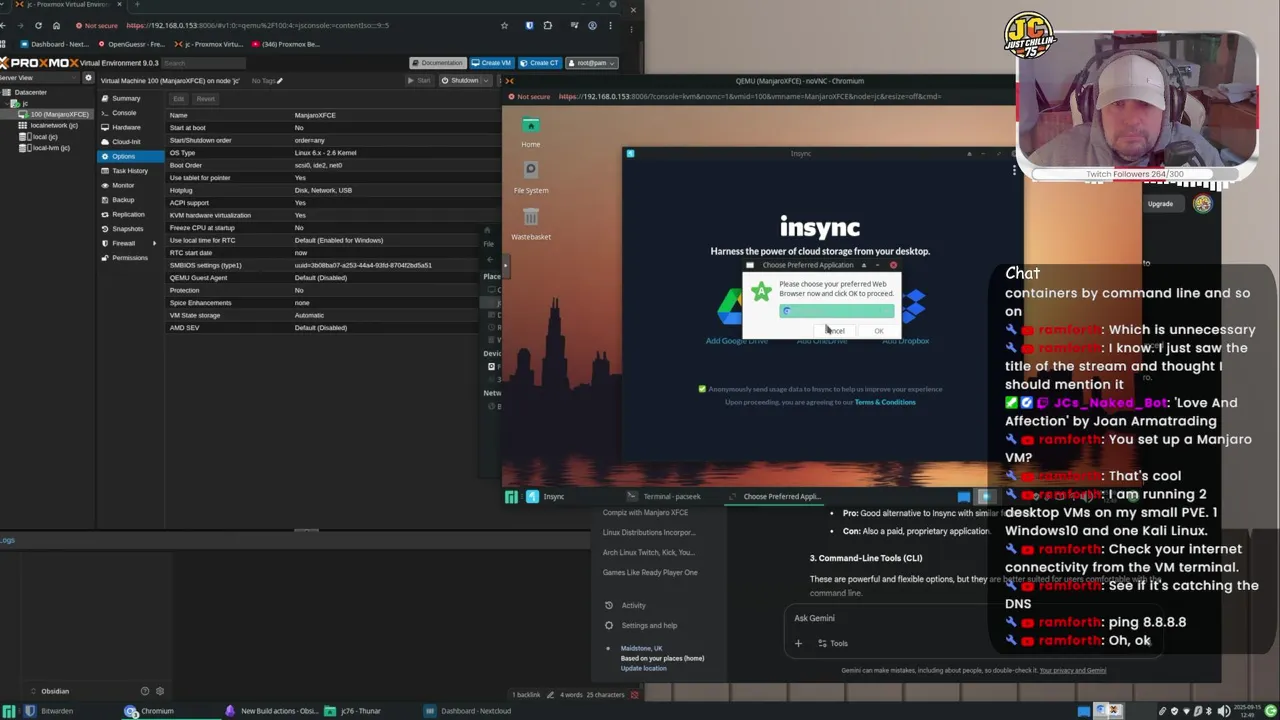Open the (346) Proxmox Be... bookmark
This screenshot has height=720, width=1280.
click(286, 44)
